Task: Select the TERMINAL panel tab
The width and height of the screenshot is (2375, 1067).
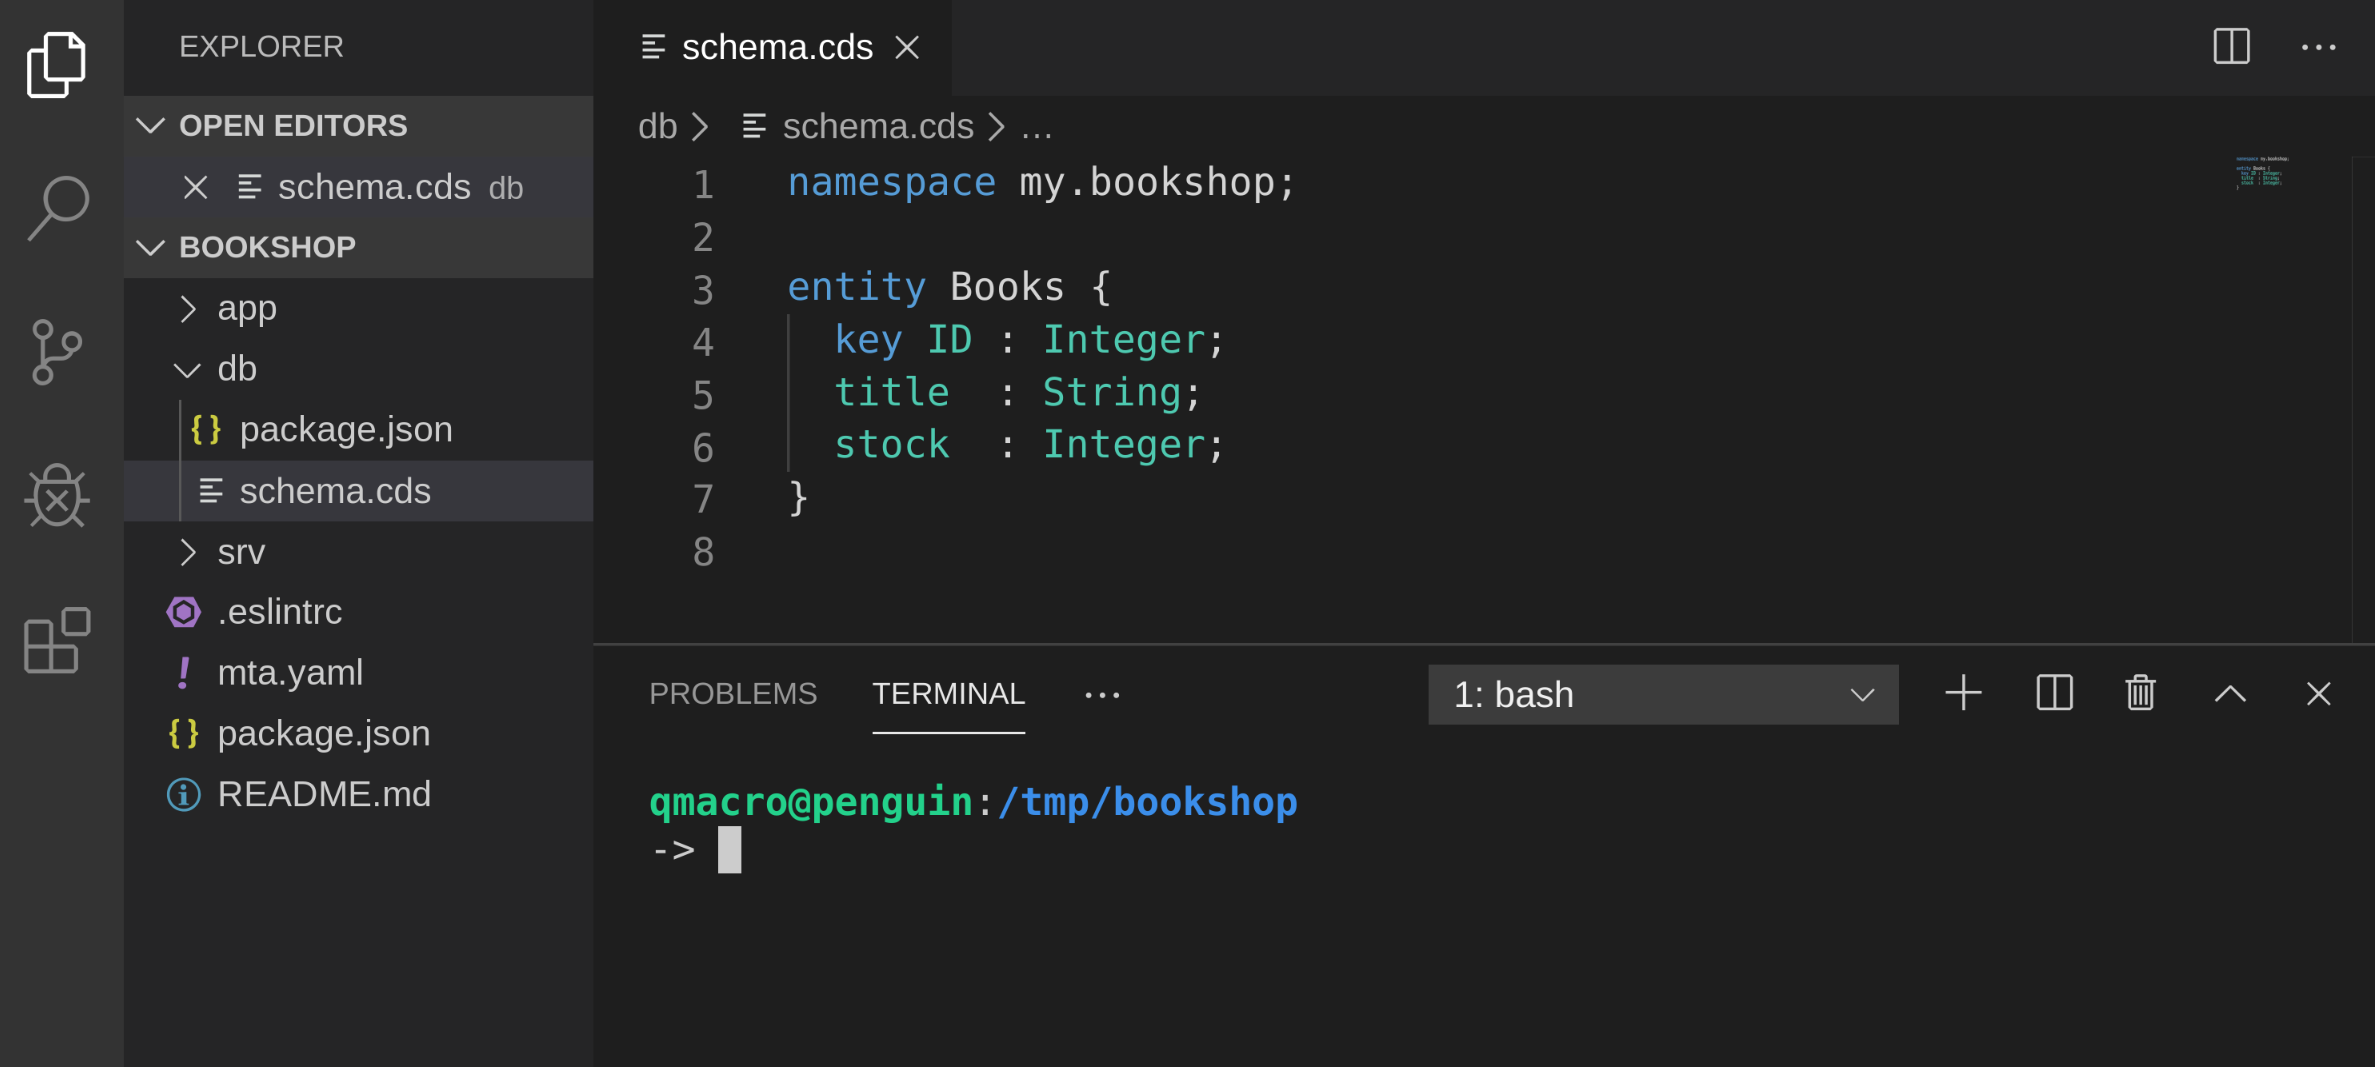Action: [x=948, y=694]
